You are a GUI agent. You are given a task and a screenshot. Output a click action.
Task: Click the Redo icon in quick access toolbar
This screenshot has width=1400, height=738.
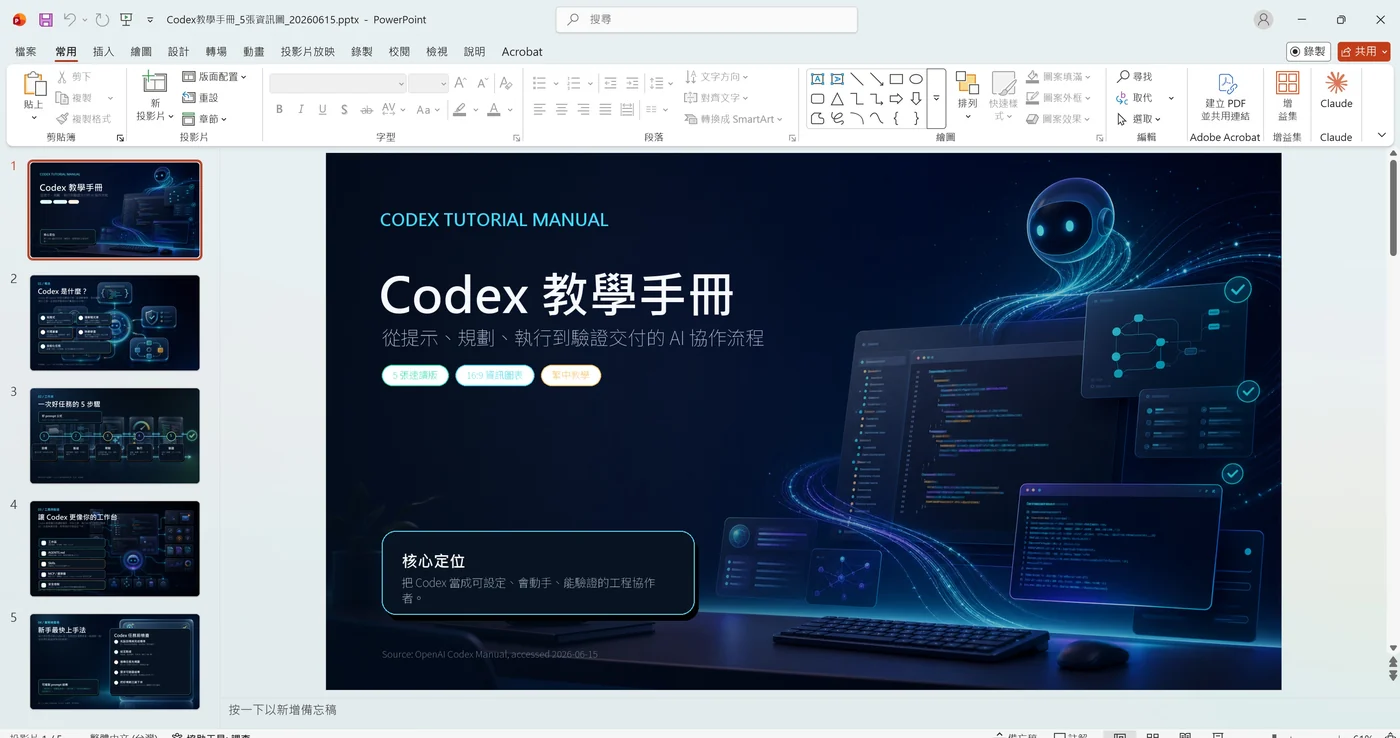point(103,19)
